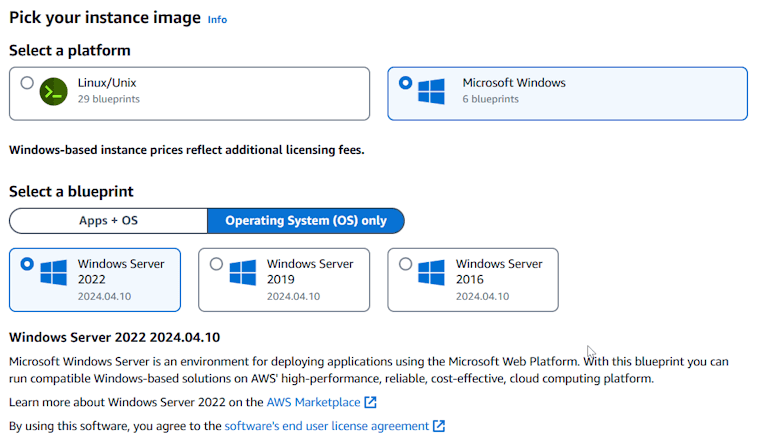Switch to the Apps + OS tab

tap(108, 221)
